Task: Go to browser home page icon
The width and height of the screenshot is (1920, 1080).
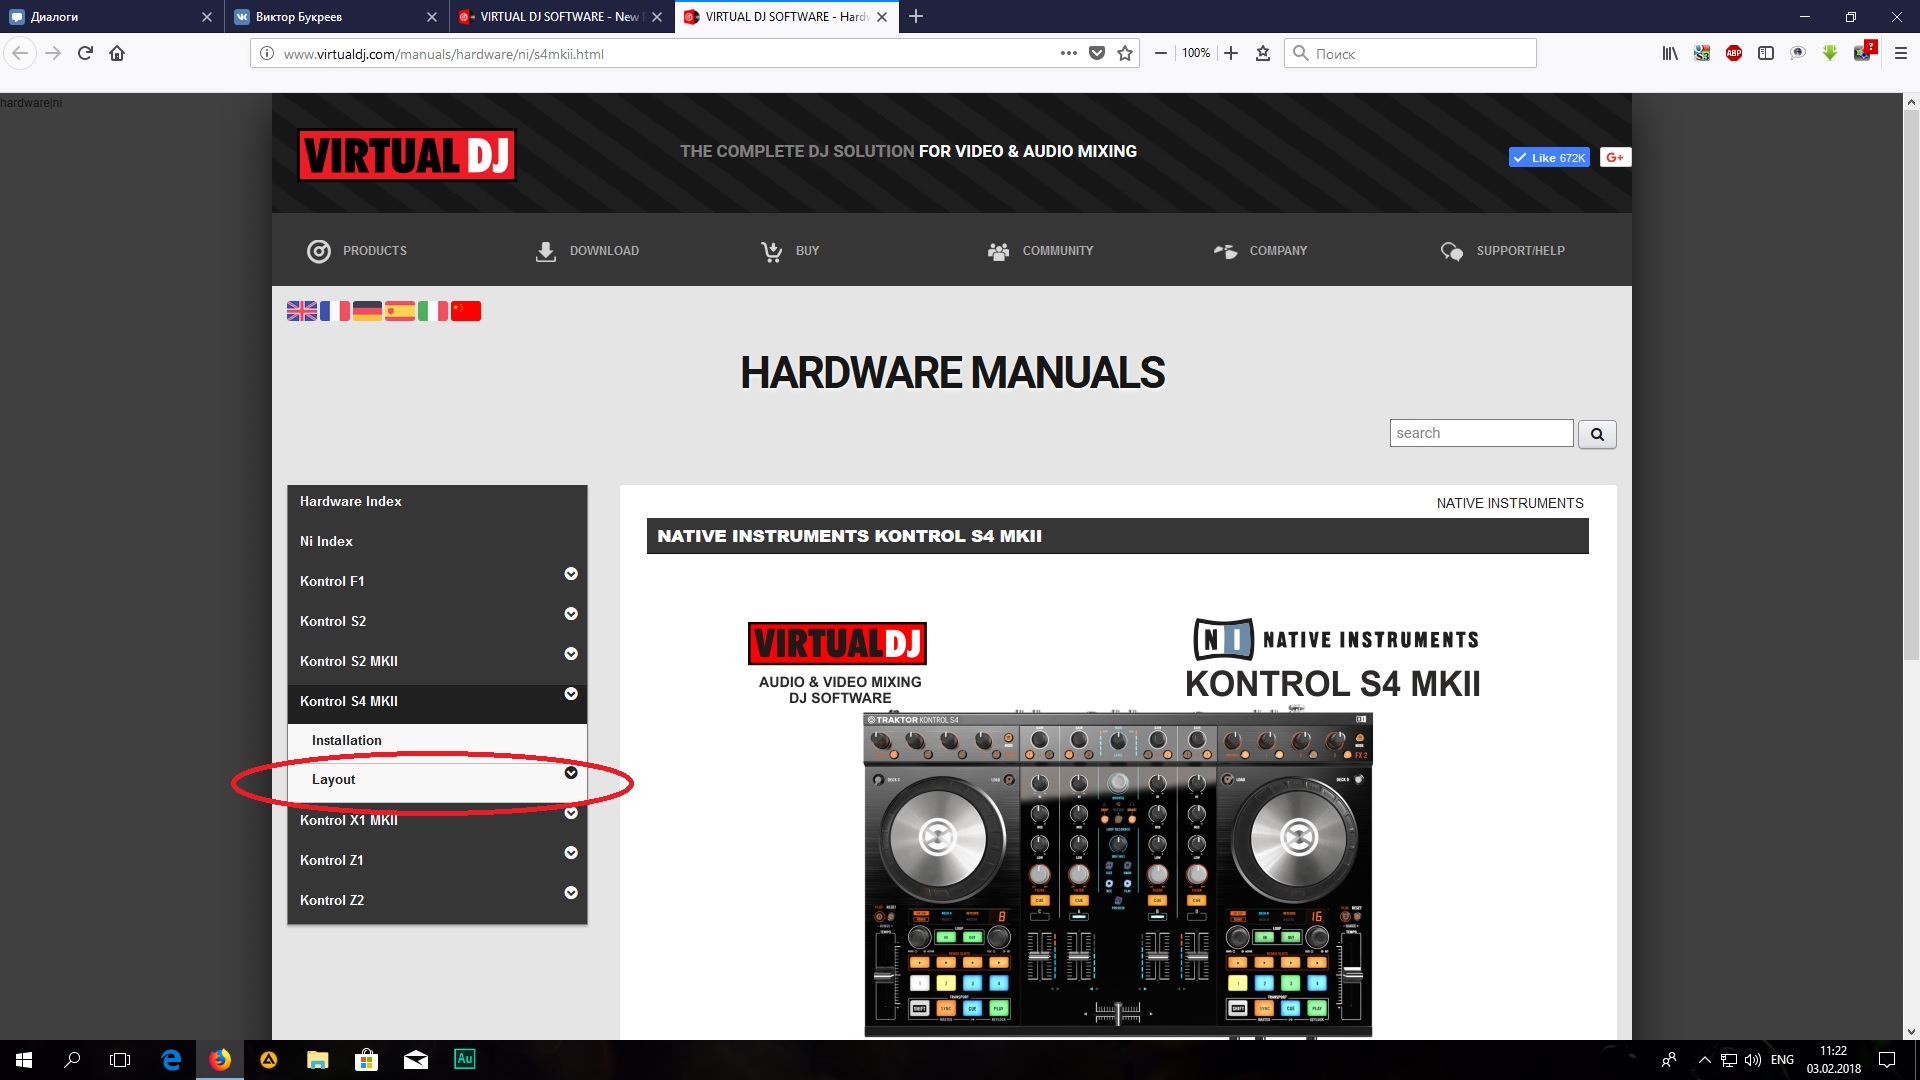Action: [x=117, y=53]
